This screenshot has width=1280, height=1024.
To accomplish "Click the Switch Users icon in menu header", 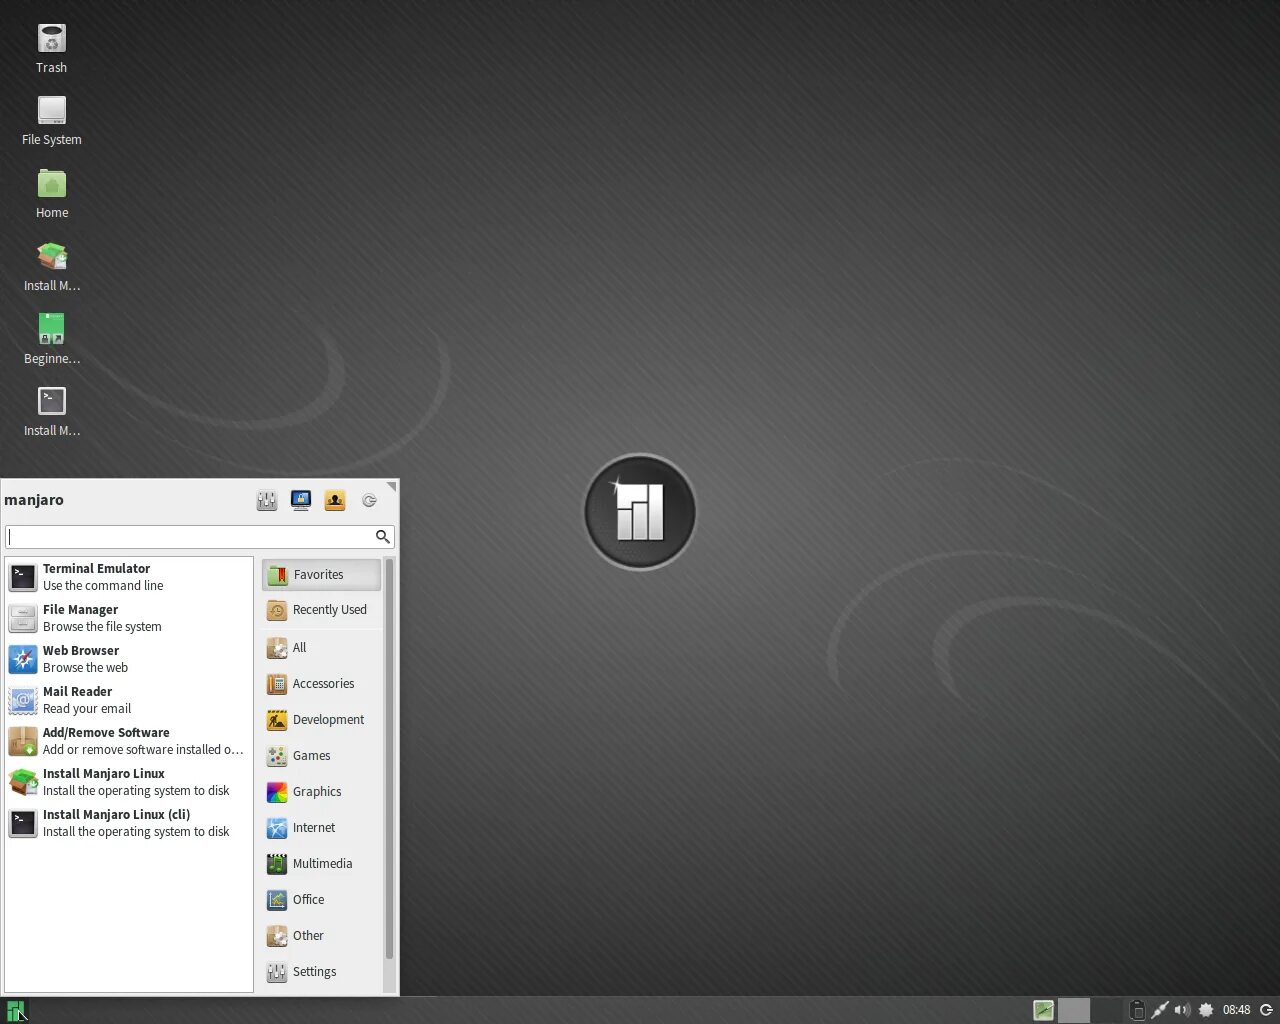I will tap(335, 500).
